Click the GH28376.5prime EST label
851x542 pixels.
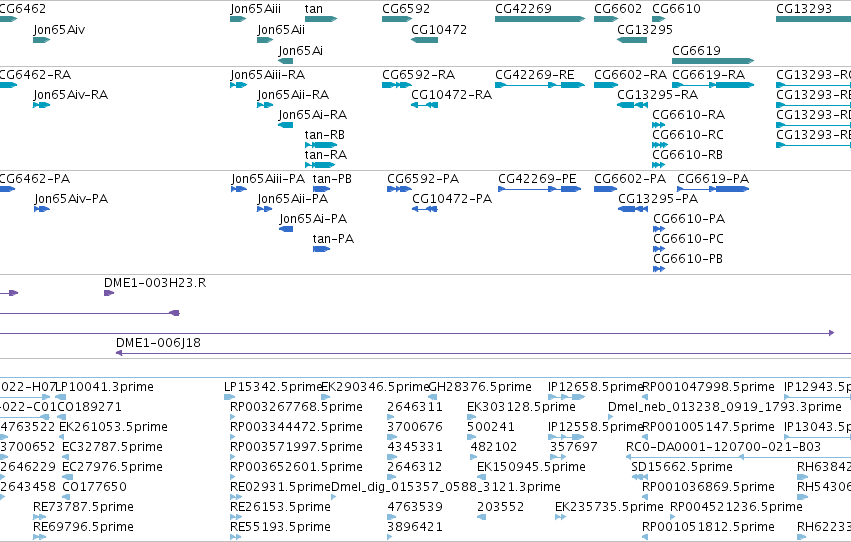pos(480,387)
